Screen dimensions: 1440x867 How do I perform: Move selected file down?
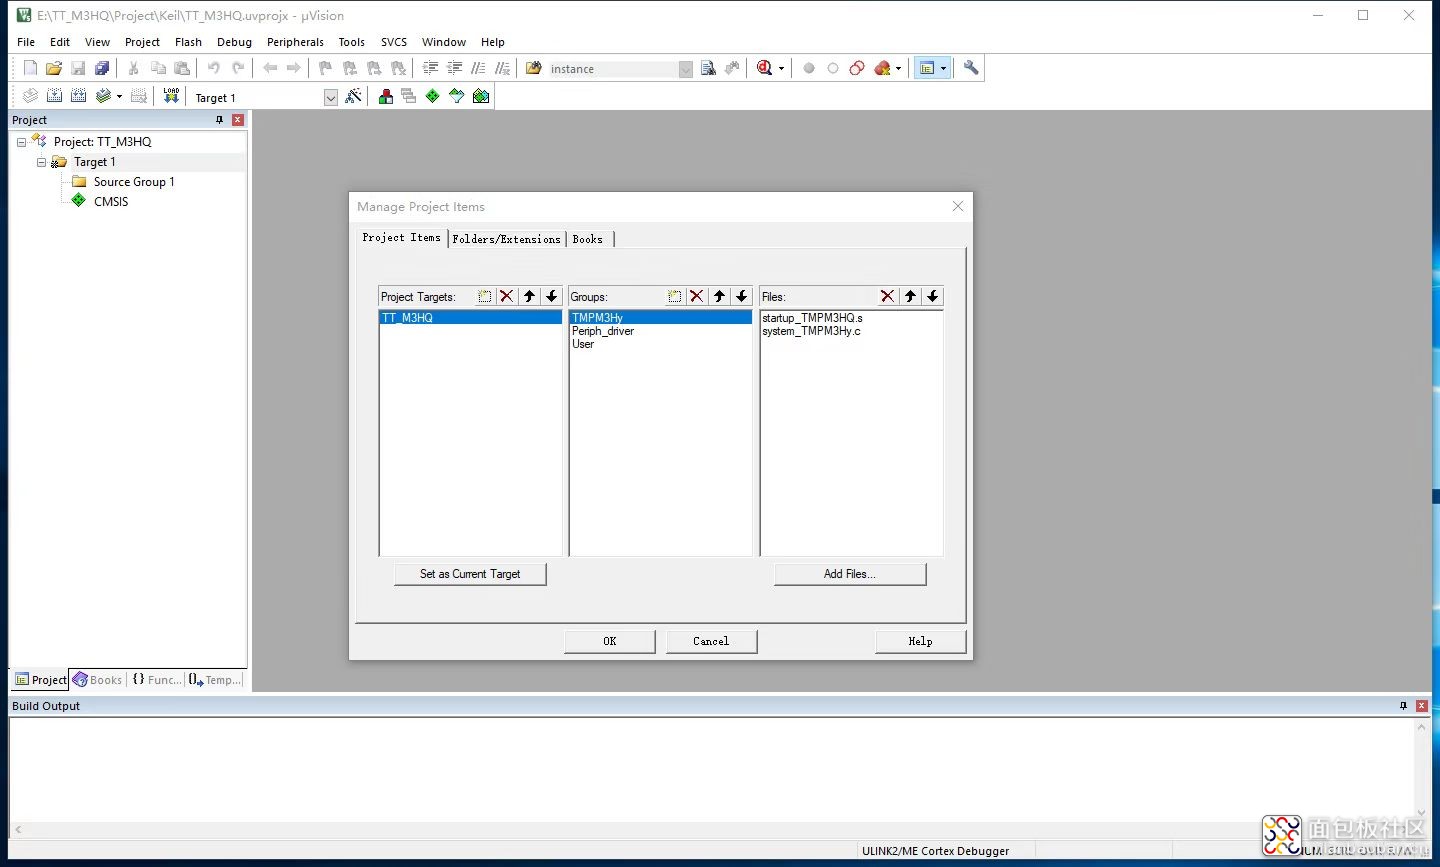[x=933, y=296]
